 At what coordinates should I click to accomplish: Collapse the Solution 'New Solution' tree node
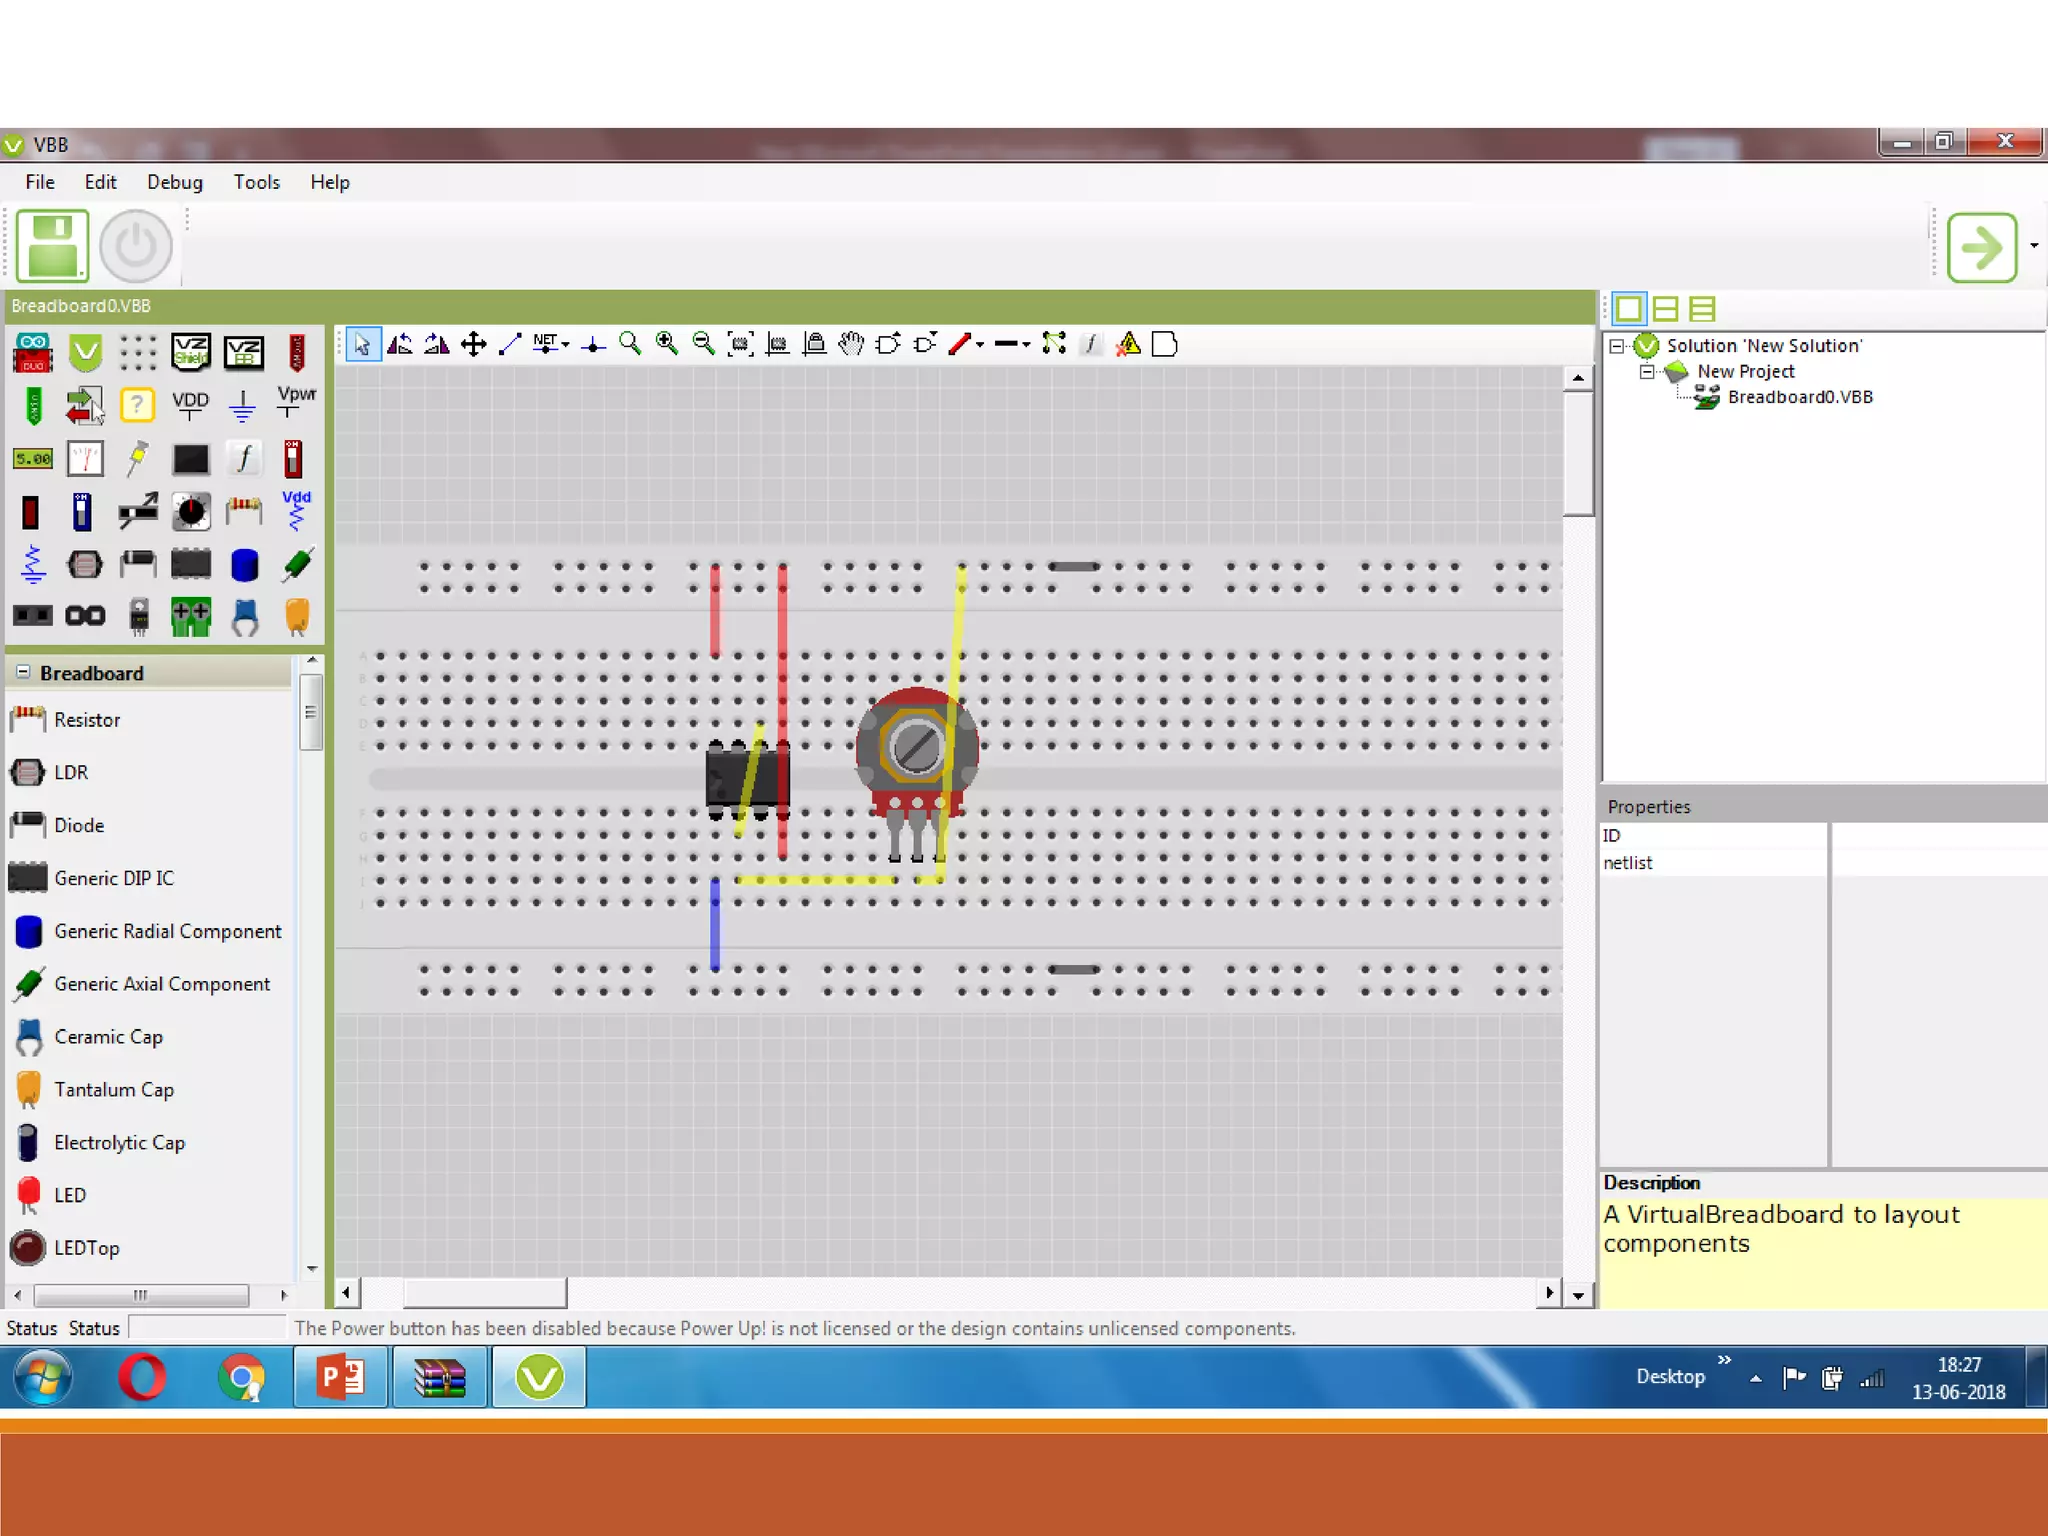pos(1617,346)
